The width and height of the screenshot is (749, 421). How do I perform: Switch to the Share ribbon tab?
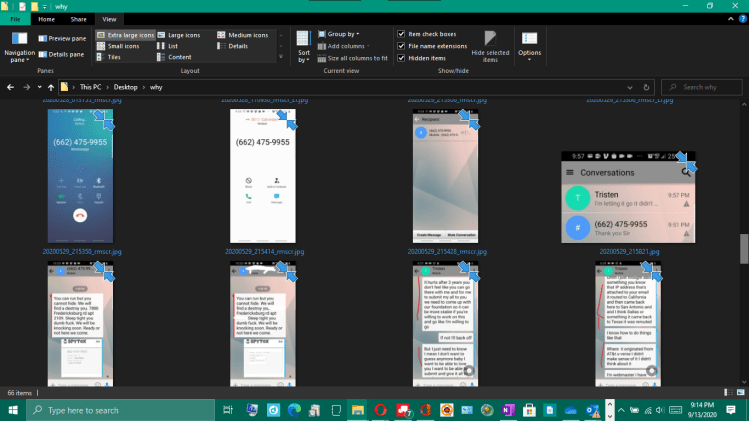coord(77,19)
